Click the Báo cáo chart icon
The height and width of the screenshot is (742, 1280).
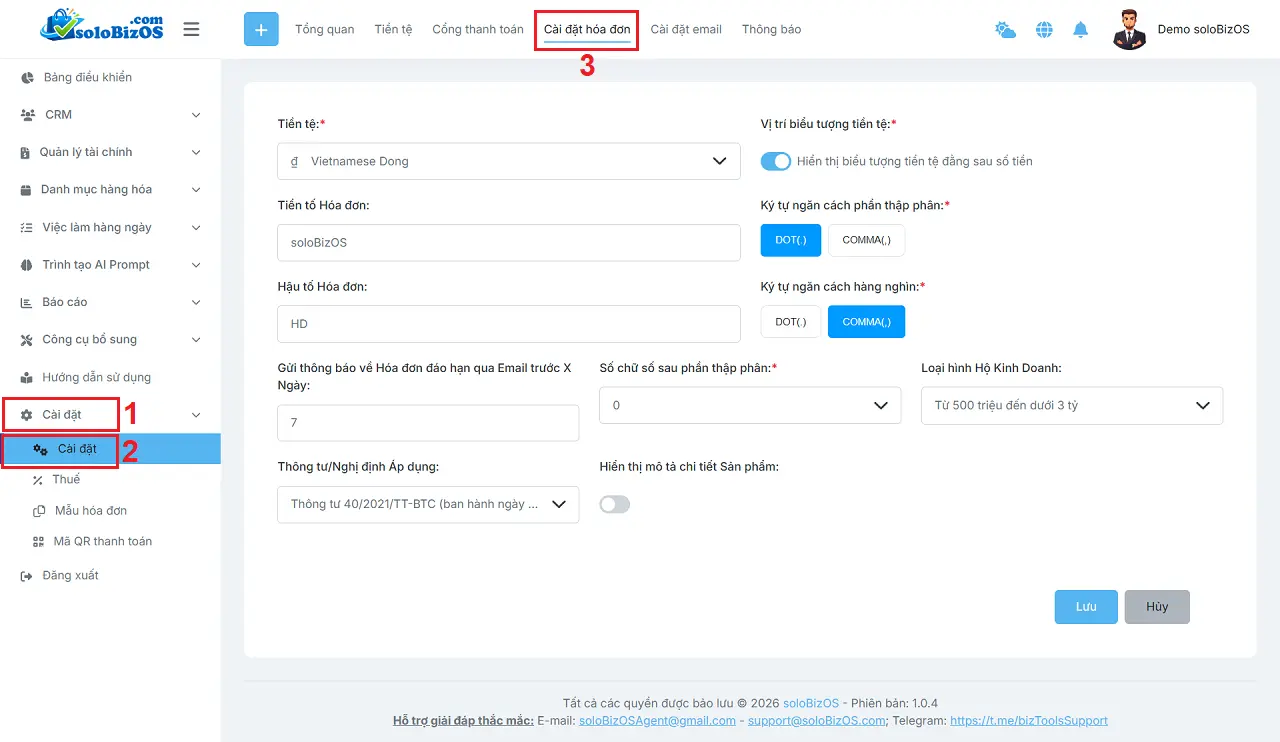pos(27,302)
